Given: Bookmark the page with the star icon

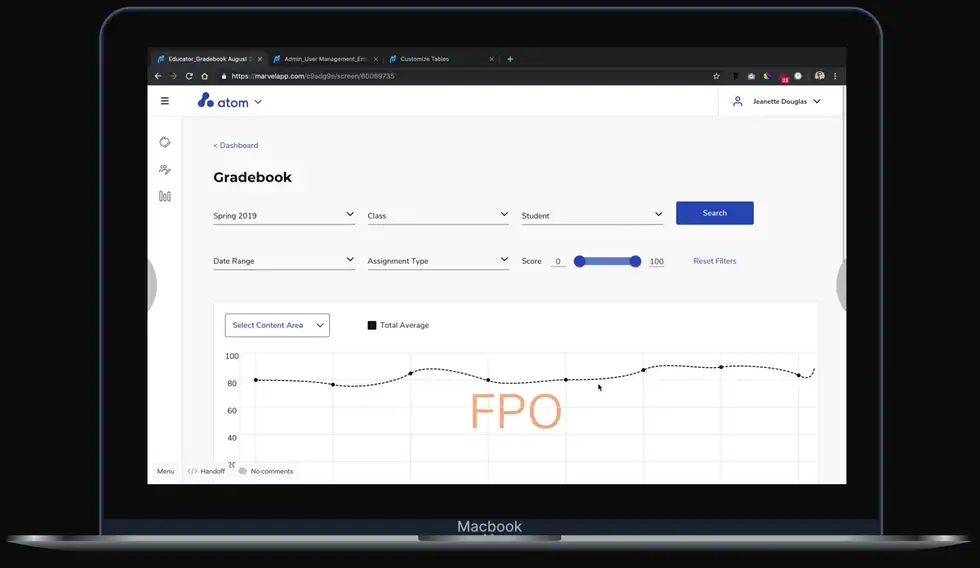Looking at the screenshot, I should tap(716, 76).
